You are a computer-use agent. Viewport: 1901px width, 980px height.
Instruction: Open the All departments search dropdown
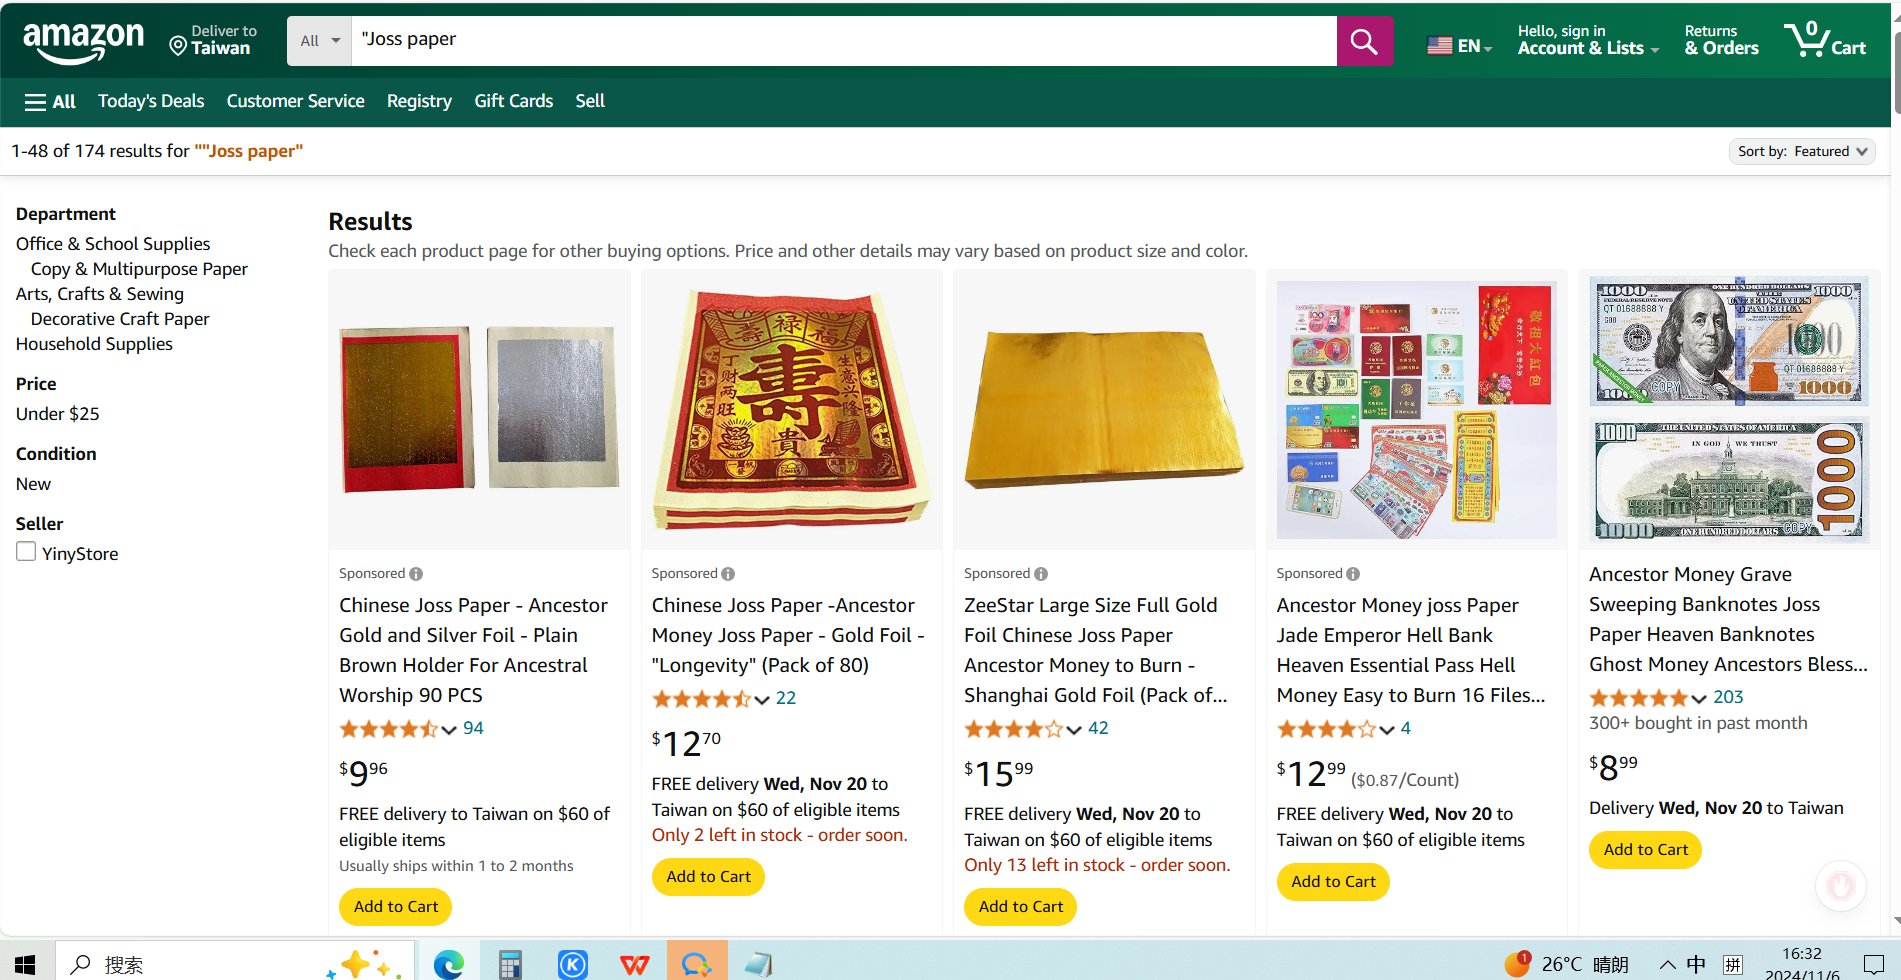[320, 41]
